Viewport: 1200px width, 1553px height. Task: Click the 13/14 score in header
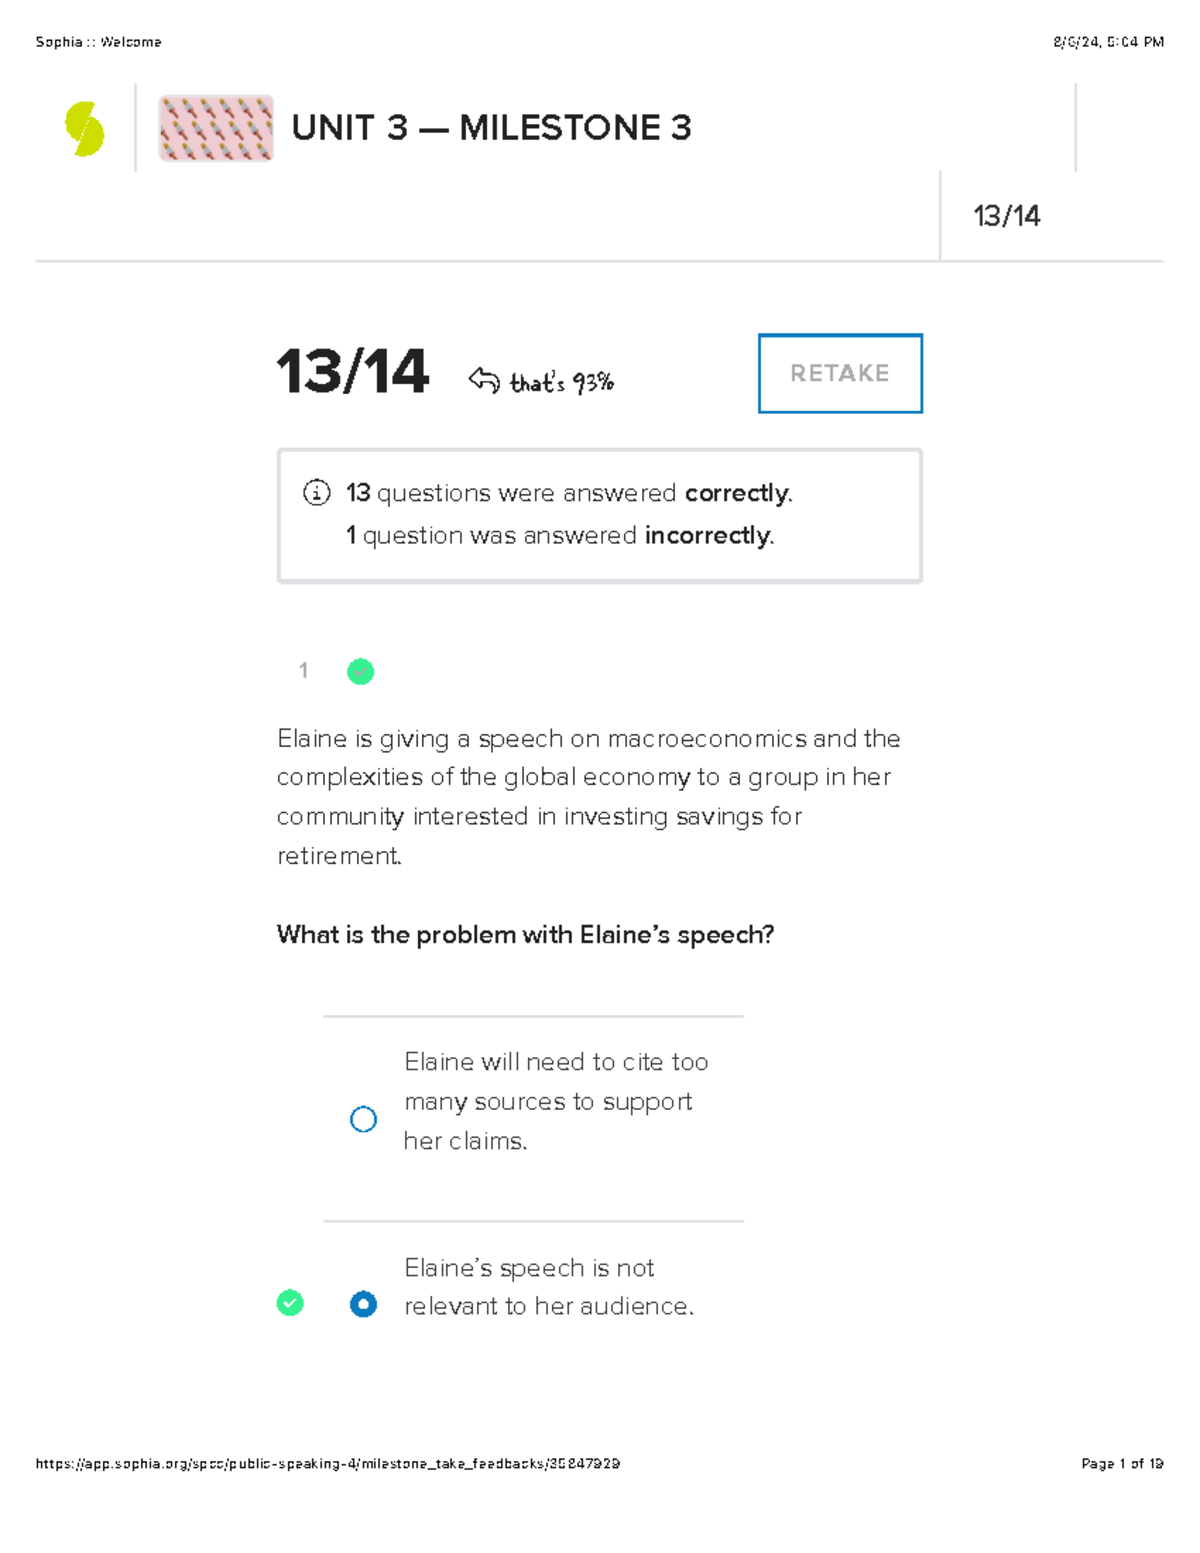point(1006,216)
